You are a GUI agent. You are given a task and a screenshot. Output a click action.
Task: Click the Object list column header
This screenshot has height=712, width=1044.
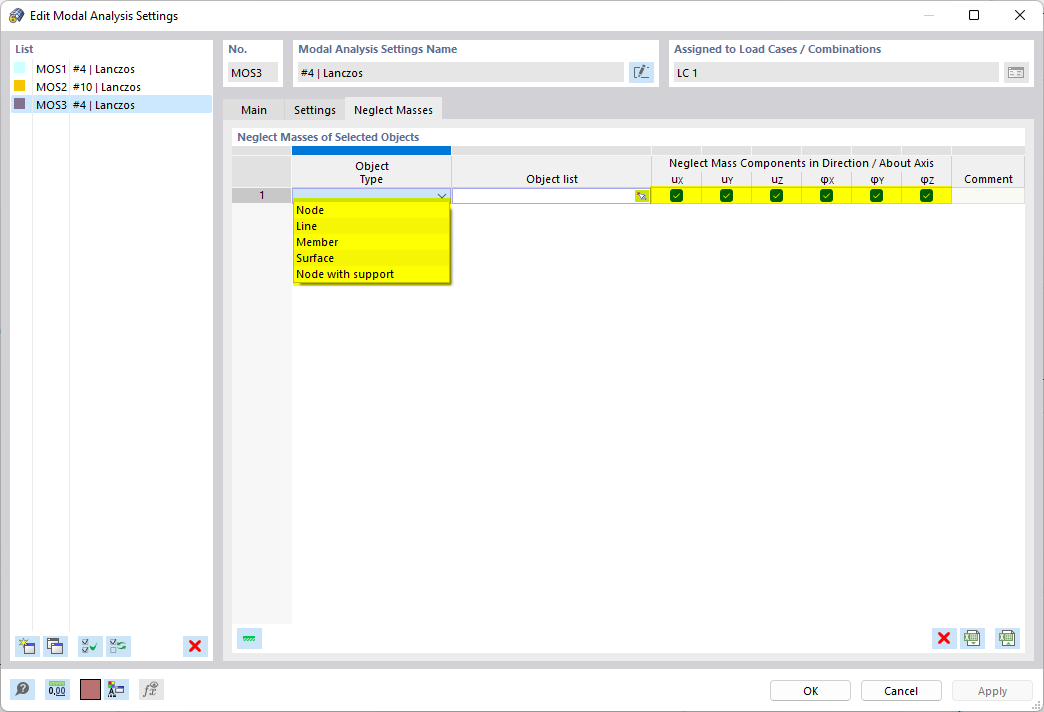click(552, 172)
